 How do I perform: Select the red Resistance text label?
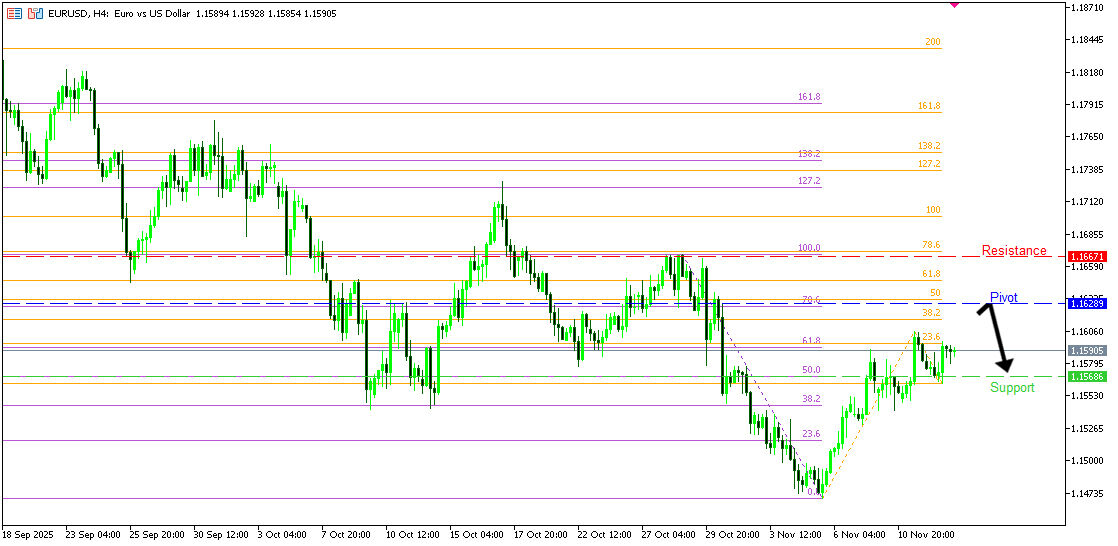tap(1014, 251)
